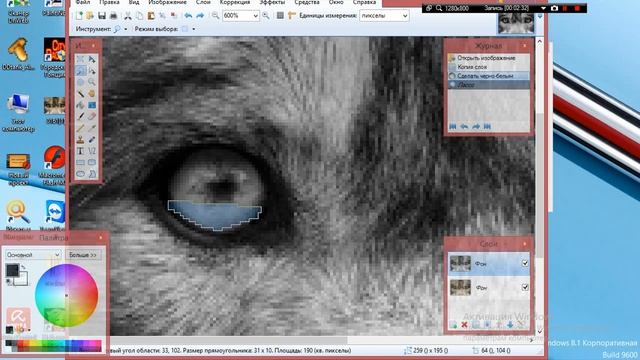Click the Open file toolbar icon
The width and height of the screenshot is (640, 360).
[90, 16]
